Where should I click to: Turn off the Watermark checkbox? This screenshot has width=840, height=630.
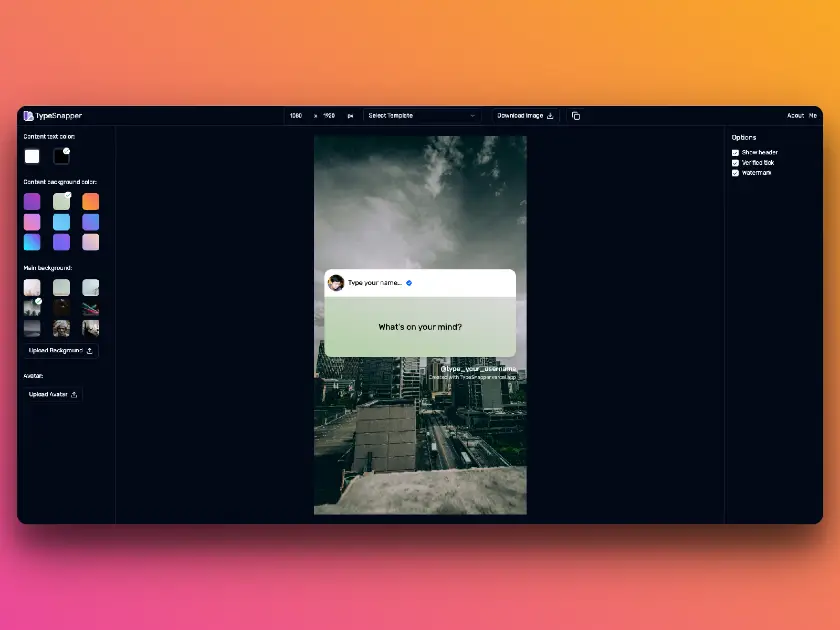click(x=736, y=172)
